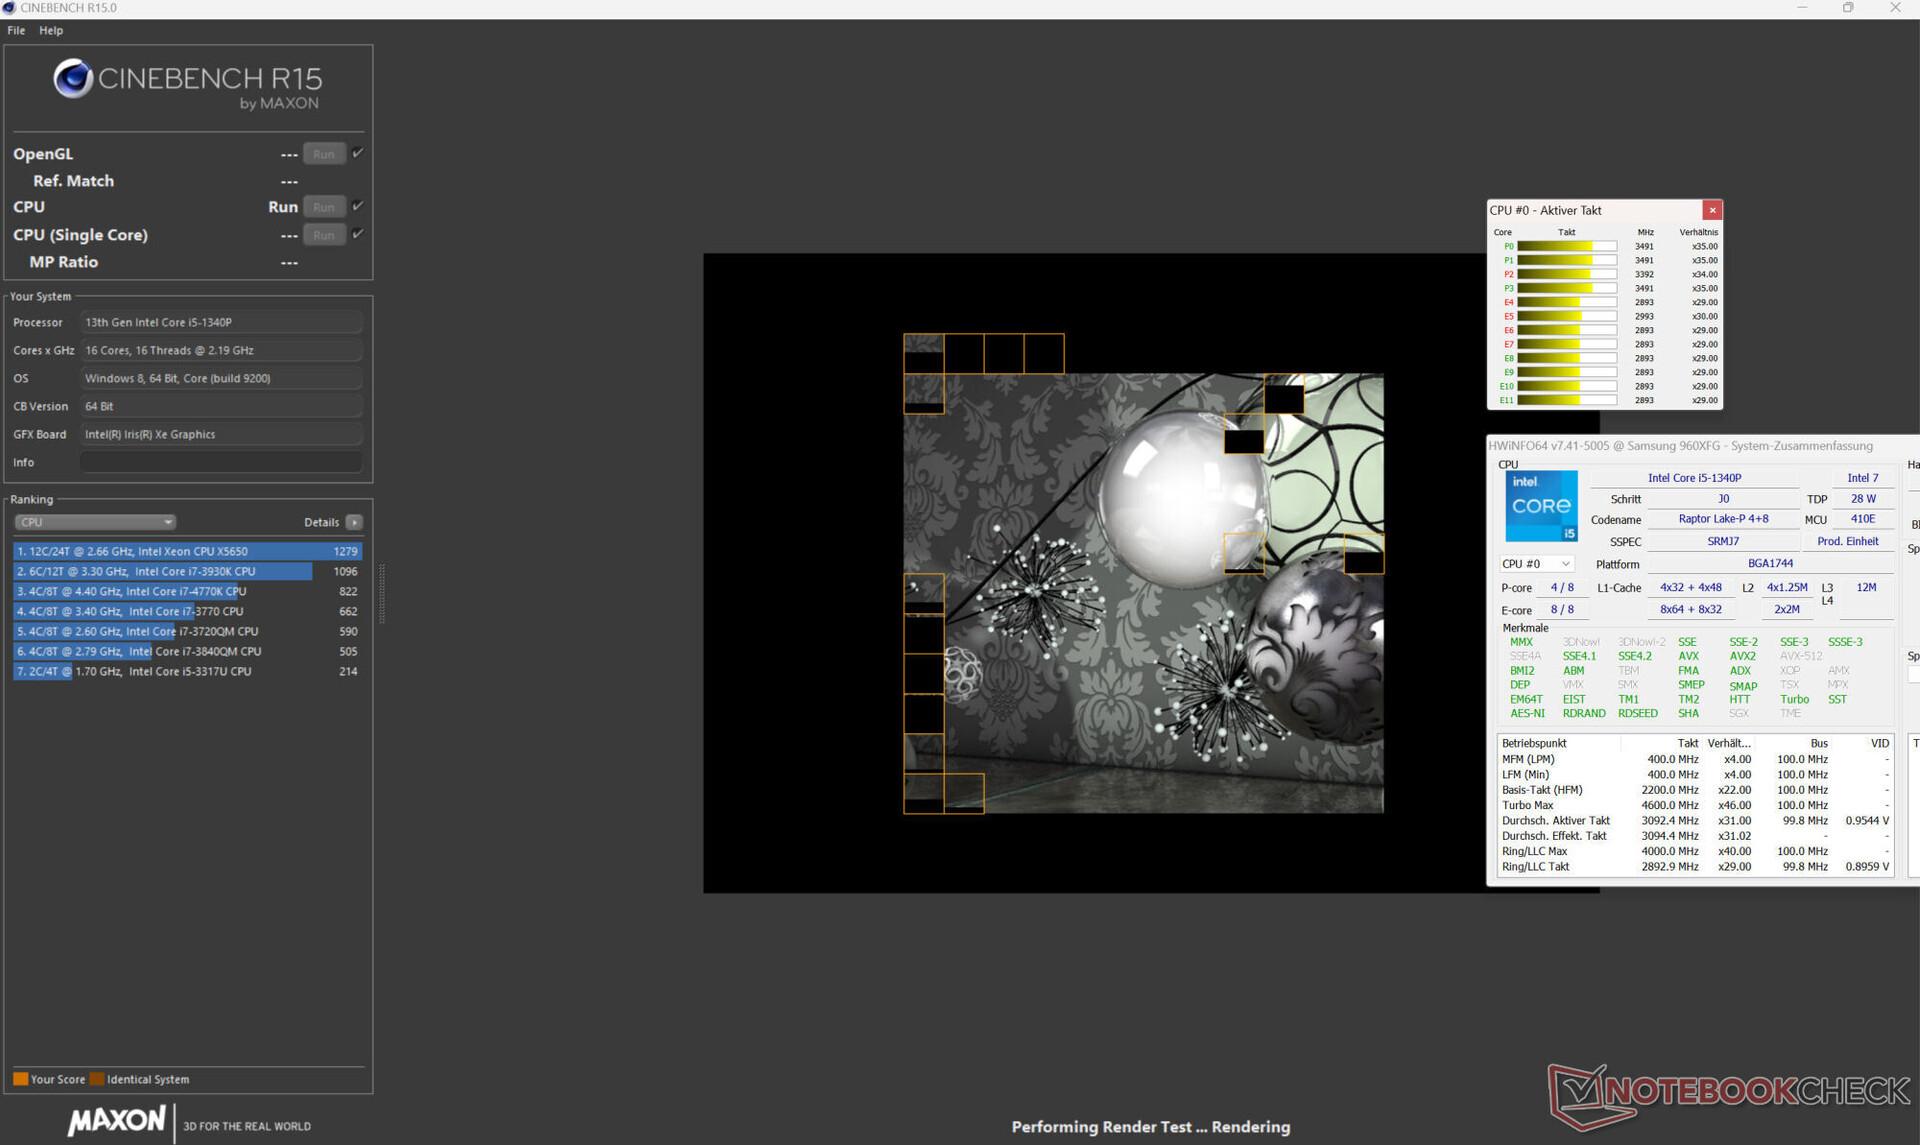Click the Identical System legend square
1920x1145 pixels.
(x=97, y=1079)
